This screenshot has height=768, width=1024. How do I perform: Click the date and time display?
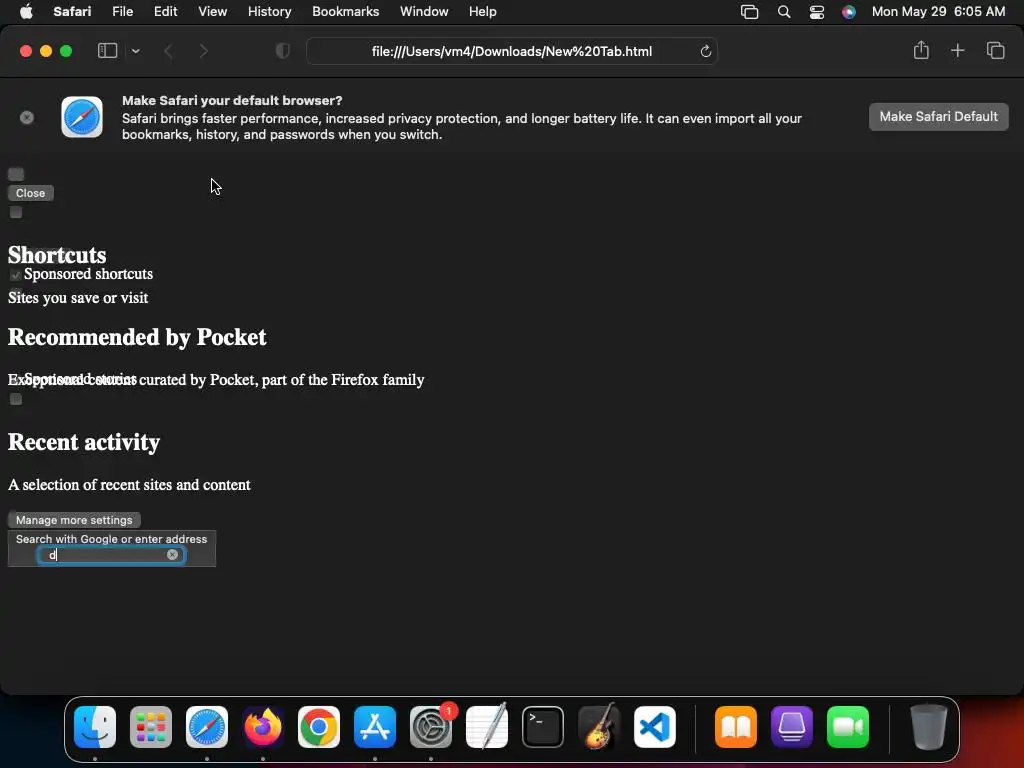[x=938, y=12]
